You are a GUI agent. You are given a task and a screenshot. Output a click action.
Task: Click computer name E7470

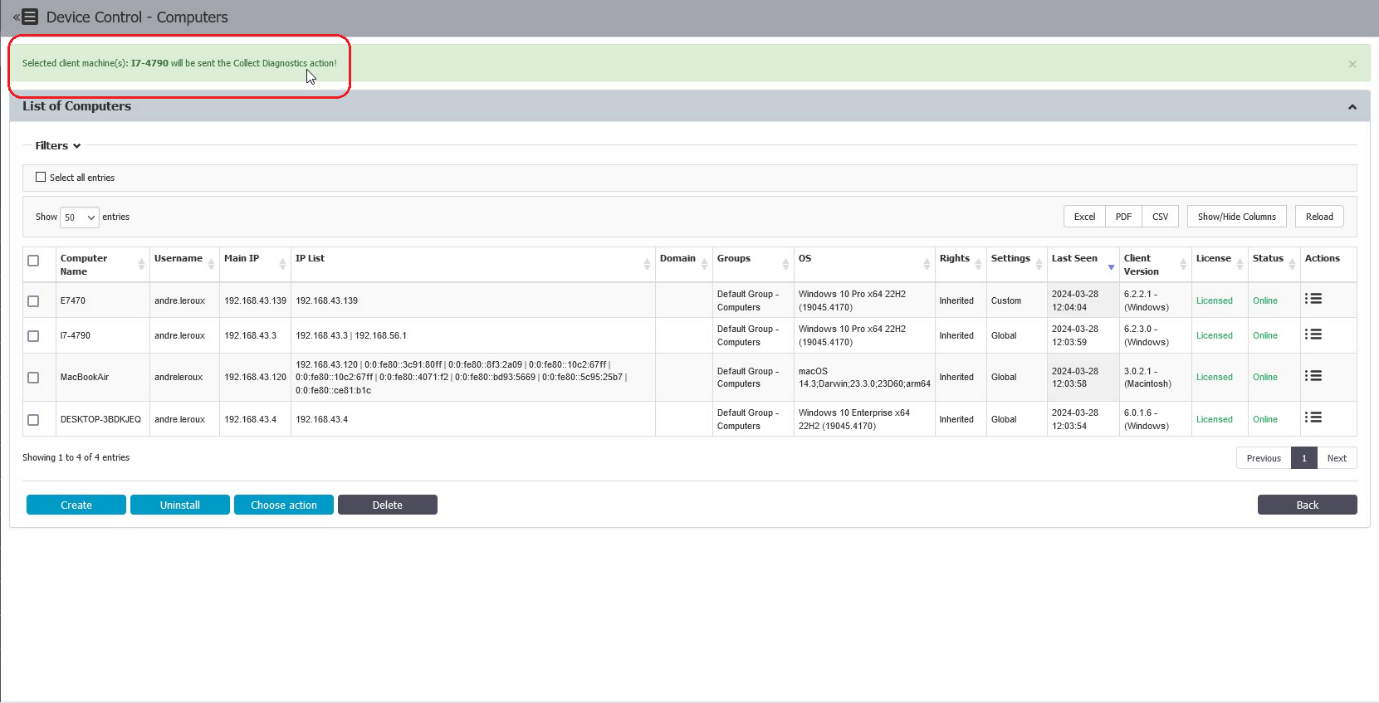coord(73,301)
